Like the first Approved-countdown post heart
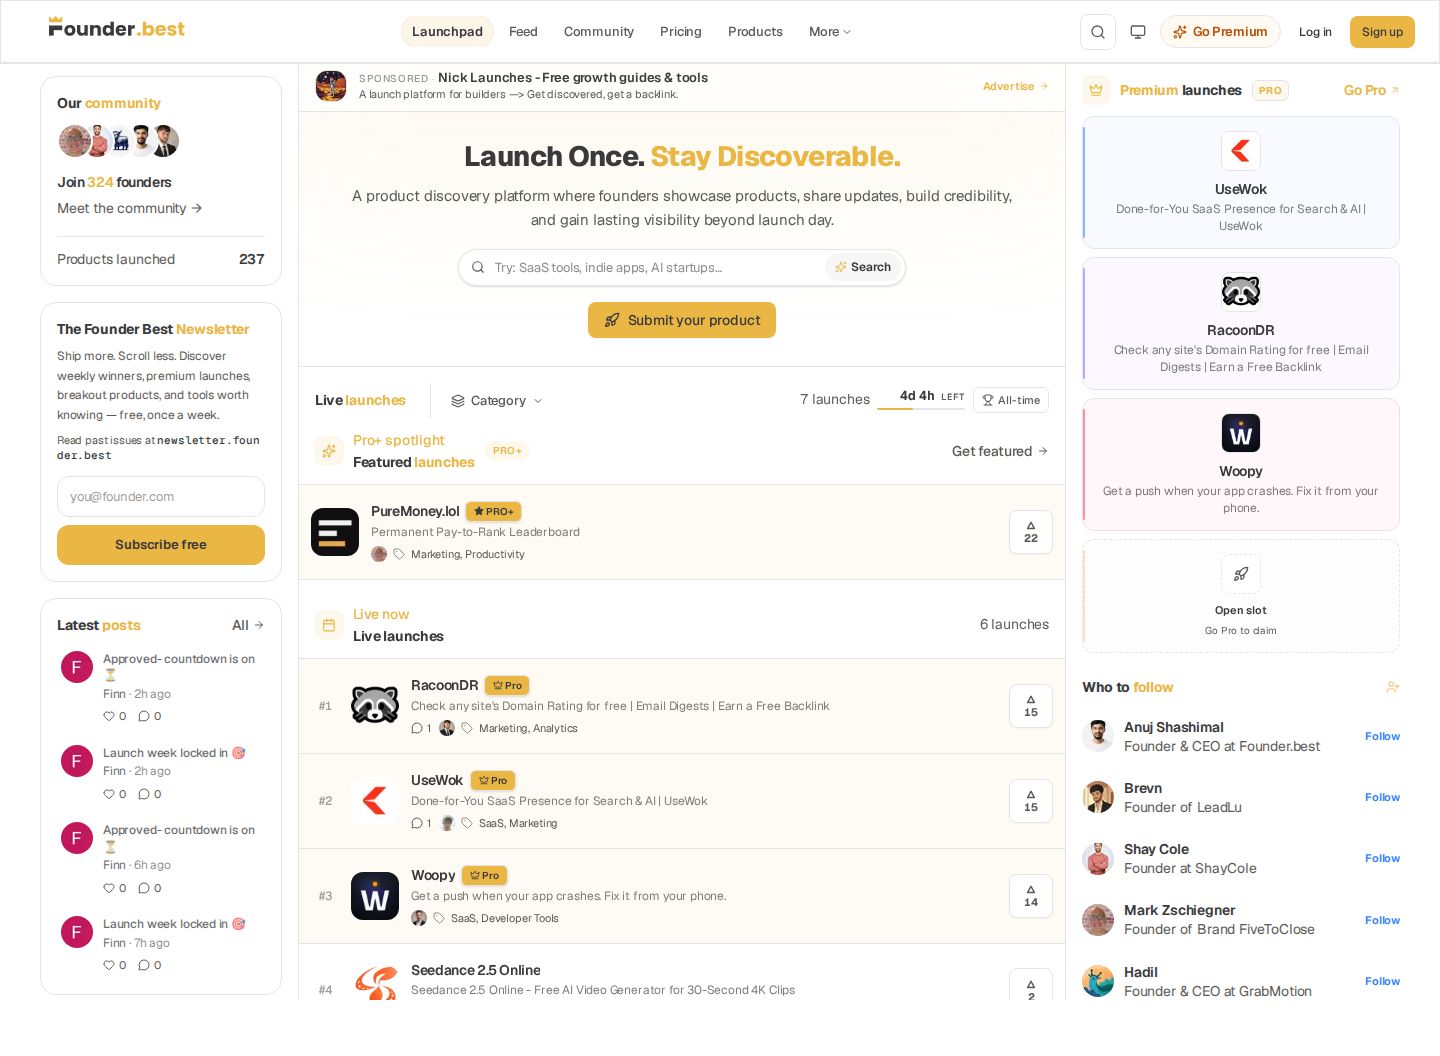Image resolution: width=1440 pixels, height=1056 pixels. tap(109, 716)
